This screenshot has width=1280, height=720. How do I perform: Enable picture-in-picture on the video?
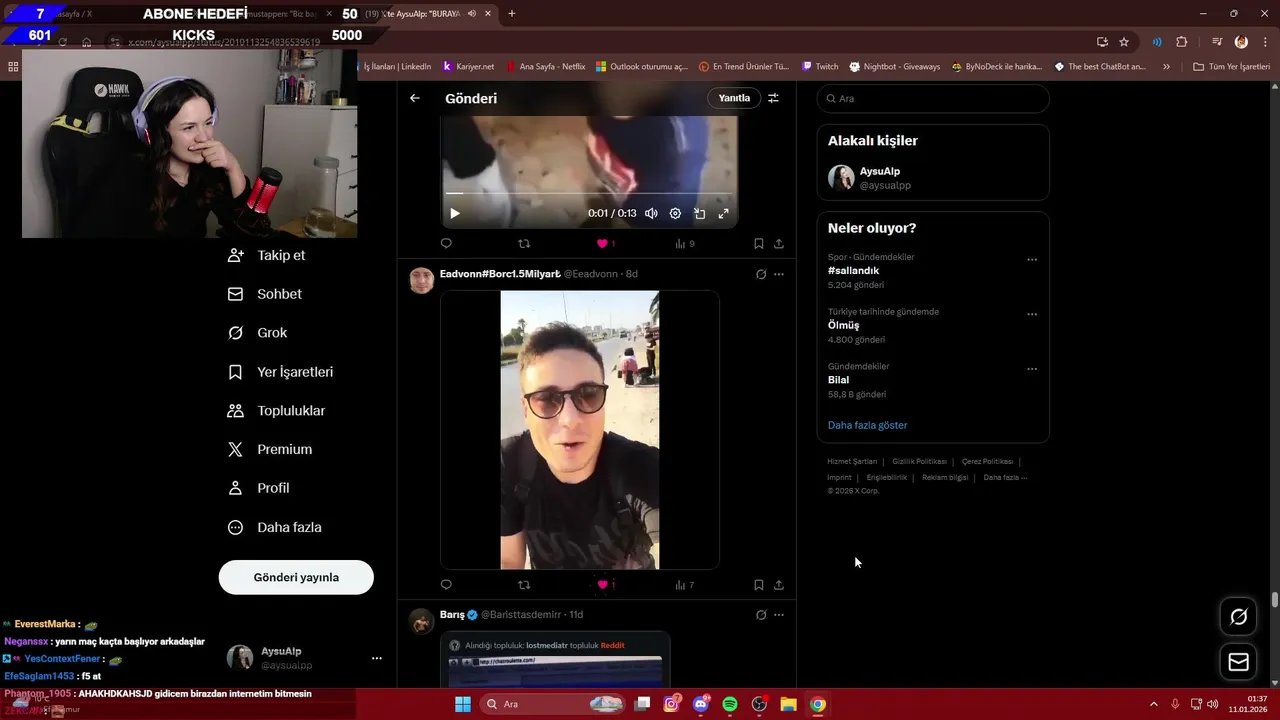pos(699,213)
